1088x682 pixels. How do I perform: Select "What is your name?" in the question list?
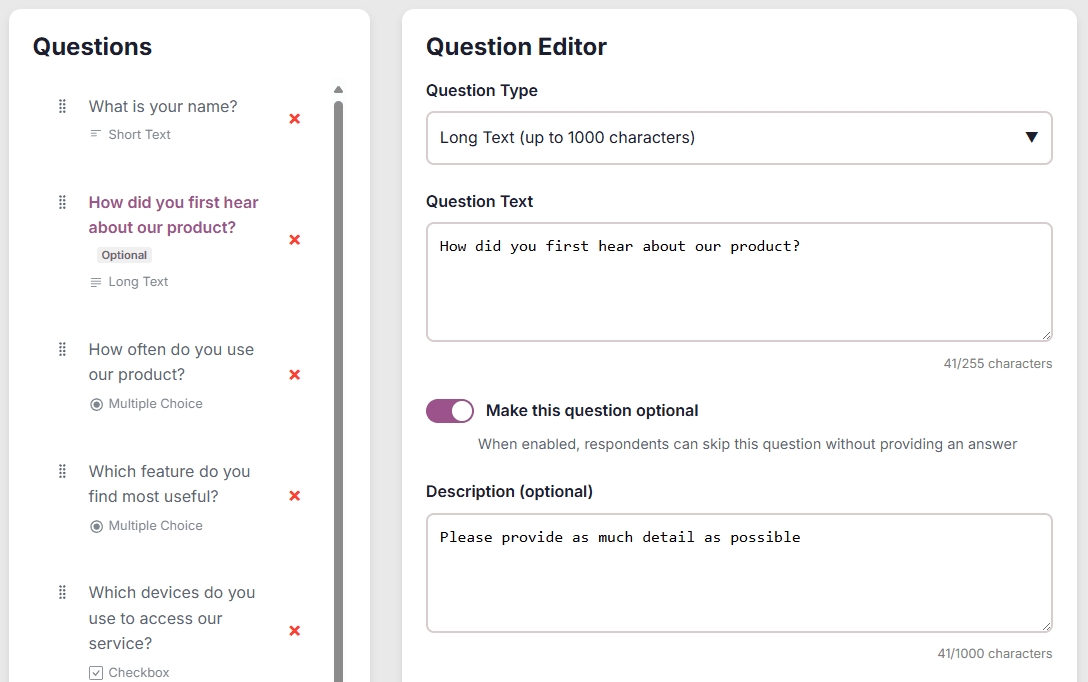tap(163, 106)
